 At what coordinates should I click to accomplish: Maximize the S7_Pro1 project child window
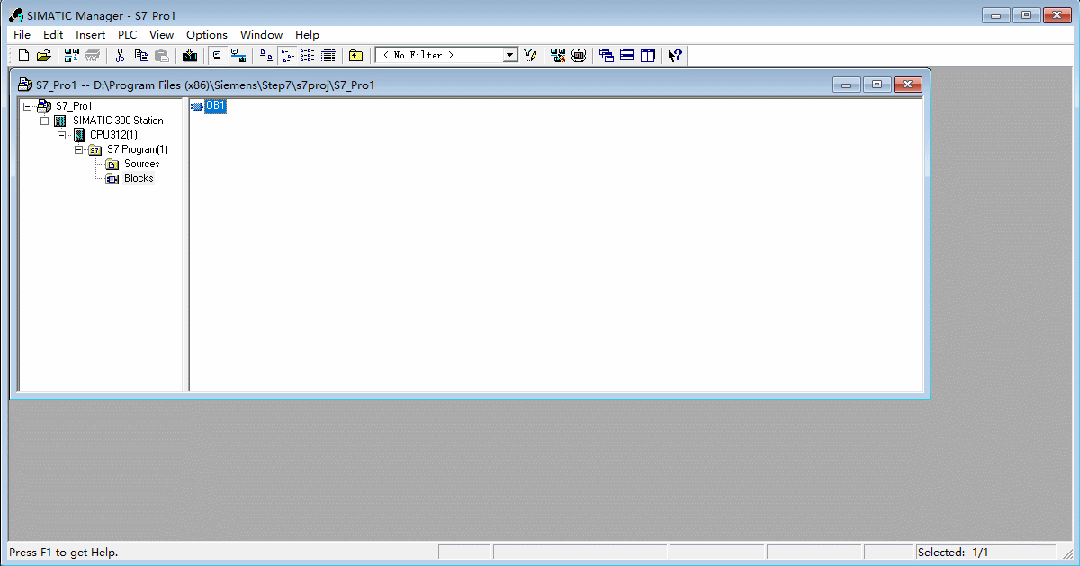click(x=877, y=85)
